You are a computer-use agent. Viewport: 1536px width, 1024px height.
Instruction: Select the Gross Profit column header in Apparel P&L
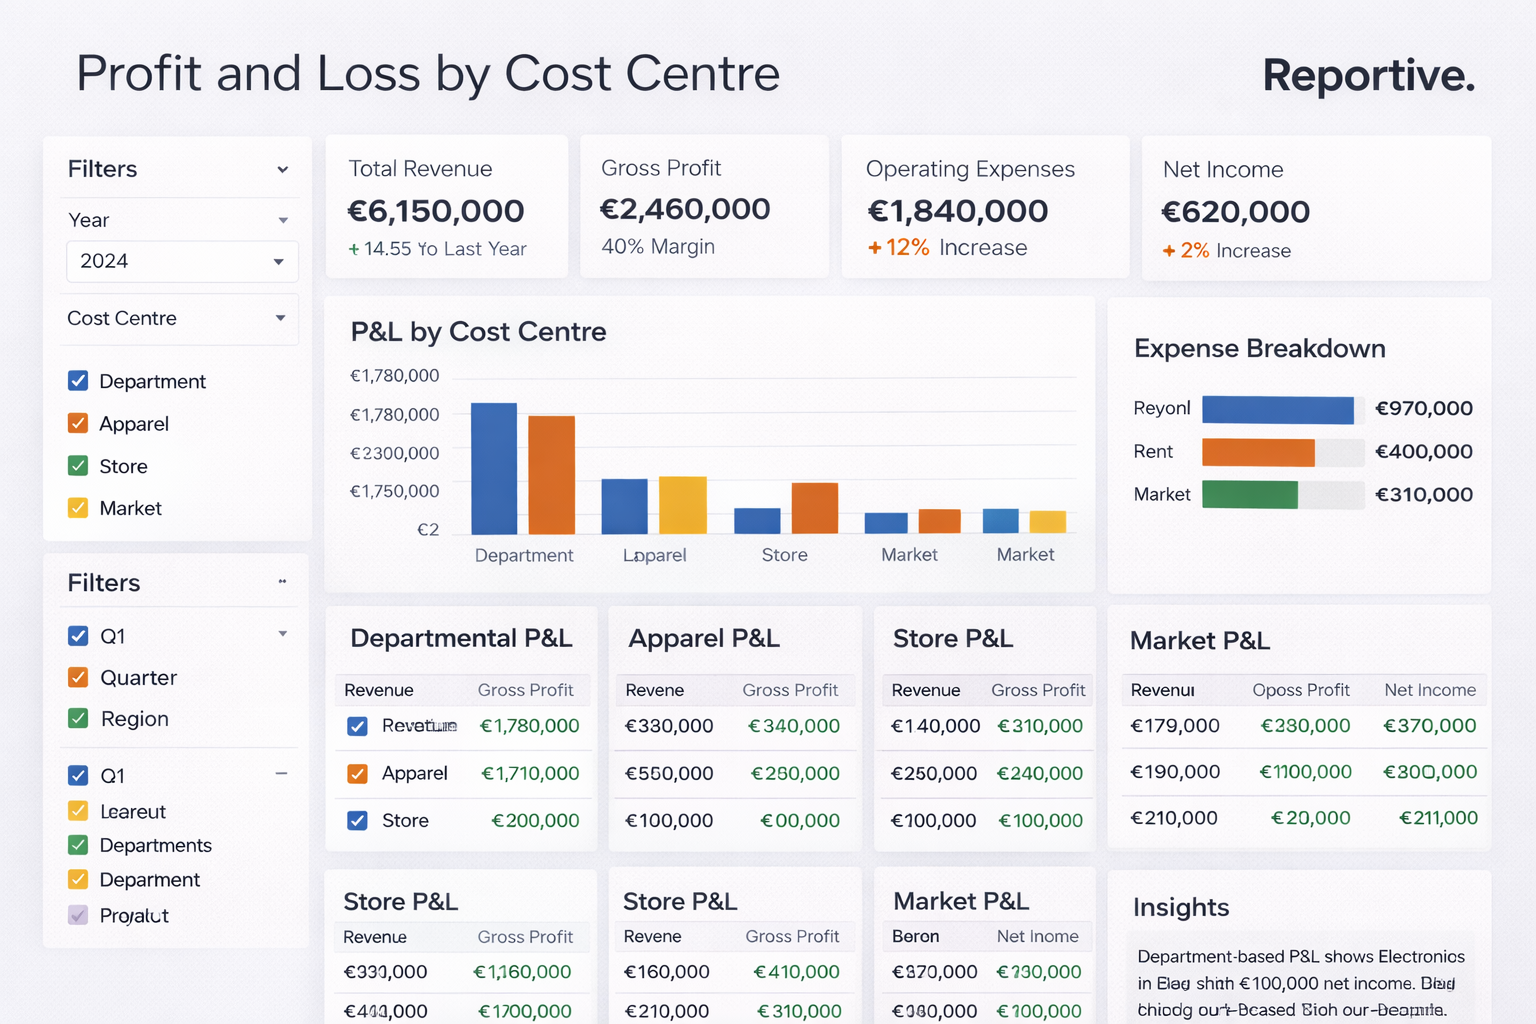click(790, 690)
